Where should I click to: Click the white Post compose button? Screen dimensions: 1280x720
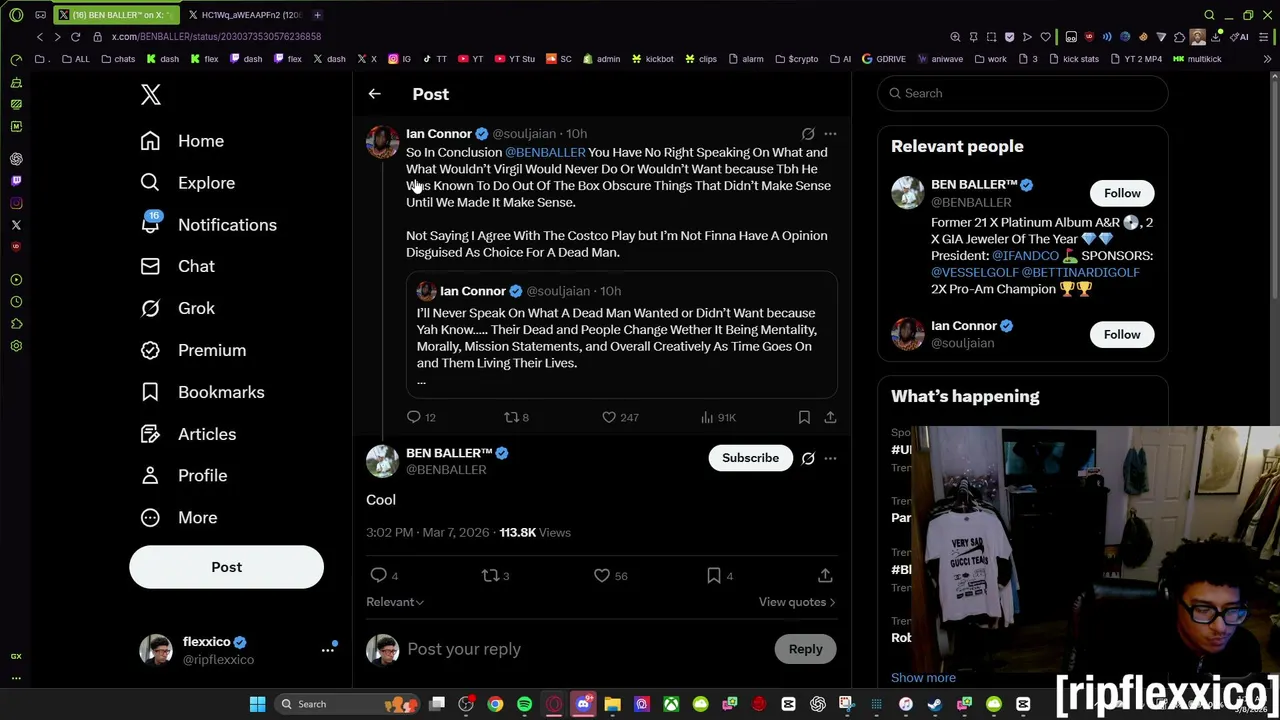pos(226,567)
